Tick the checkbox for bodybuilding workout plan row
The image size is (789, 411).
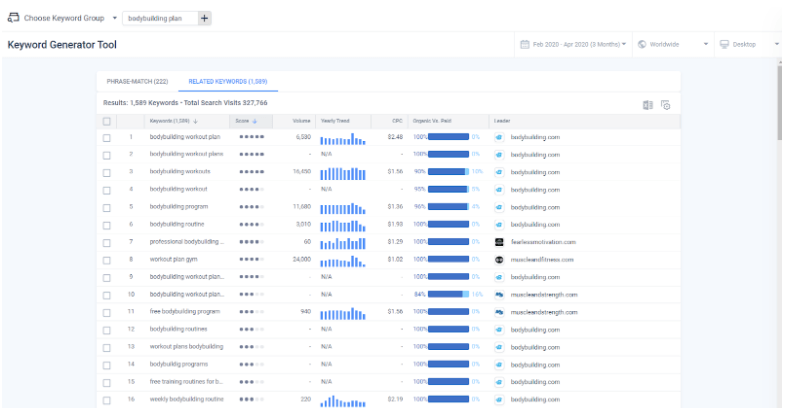tap(107, 137)
